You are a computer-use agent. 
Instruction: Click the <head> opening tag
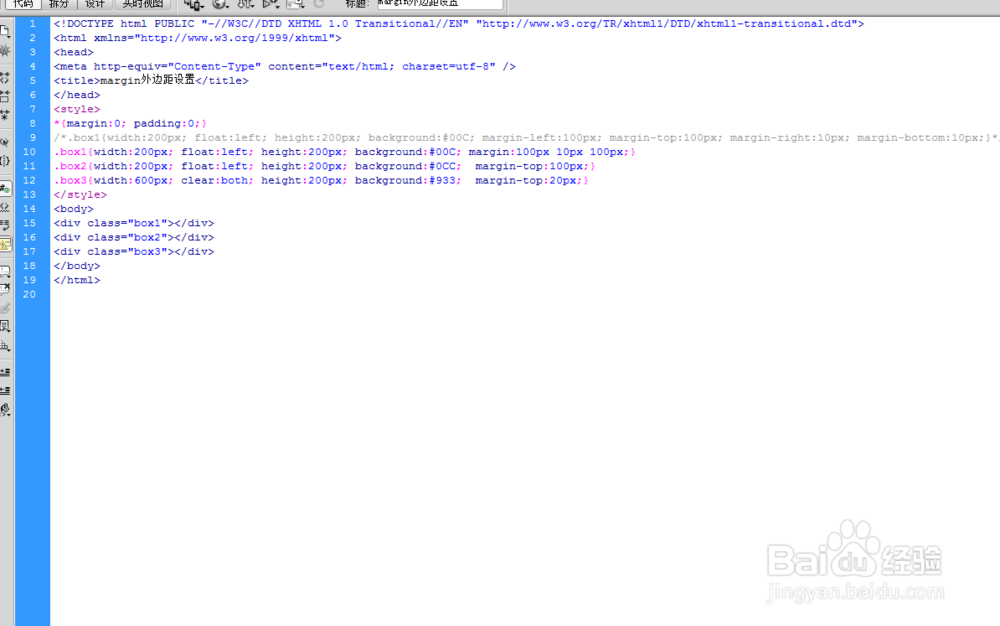coord(73,52)
